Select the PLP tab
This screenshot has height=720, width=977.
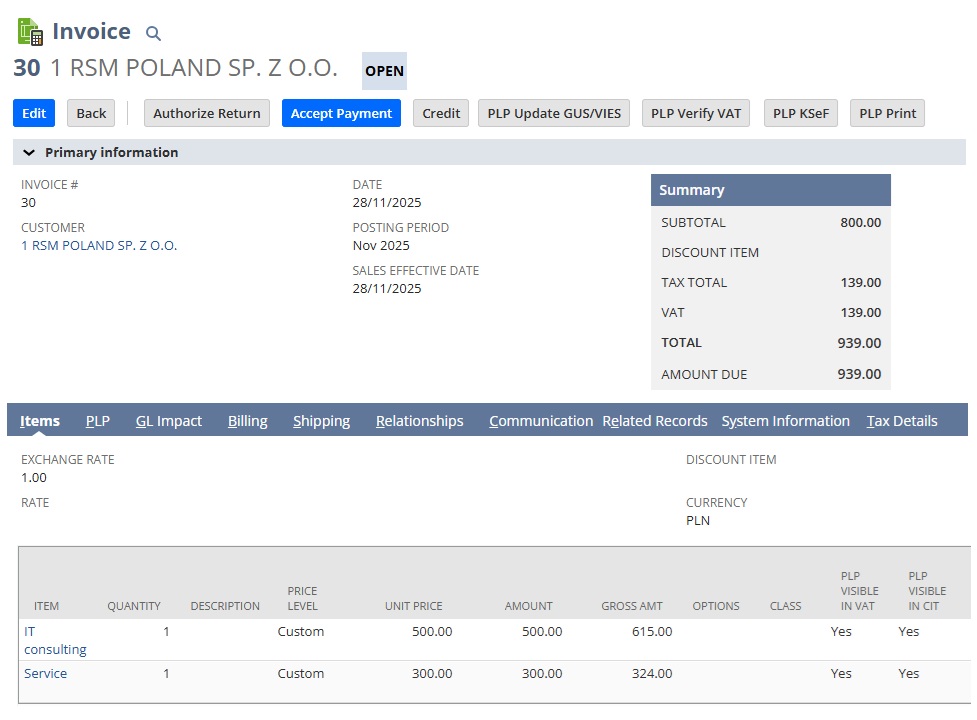tap(97, 420)
